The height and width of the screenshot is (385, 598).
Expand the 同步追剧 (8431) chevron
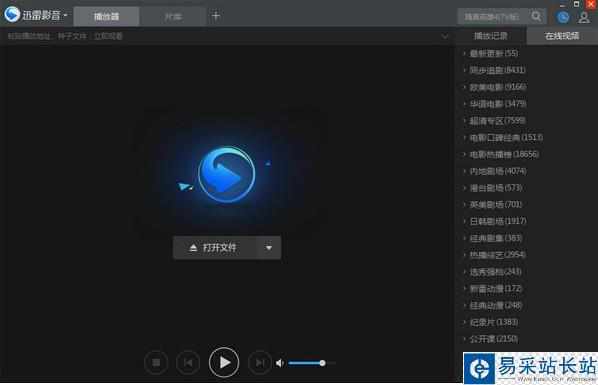pyautogui.click(x=464, y=70)
